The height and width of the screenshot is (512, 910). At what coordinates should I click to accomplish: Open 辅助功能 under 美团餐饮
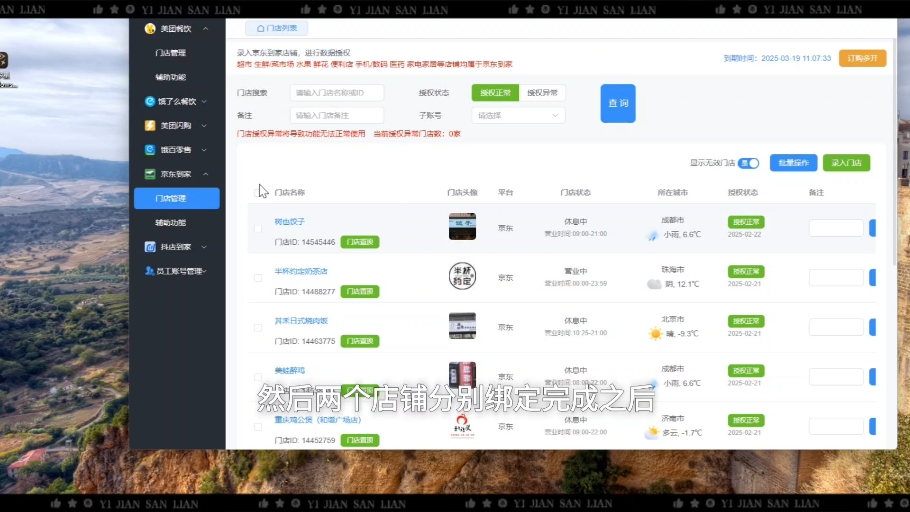click(x=171, y=77)
